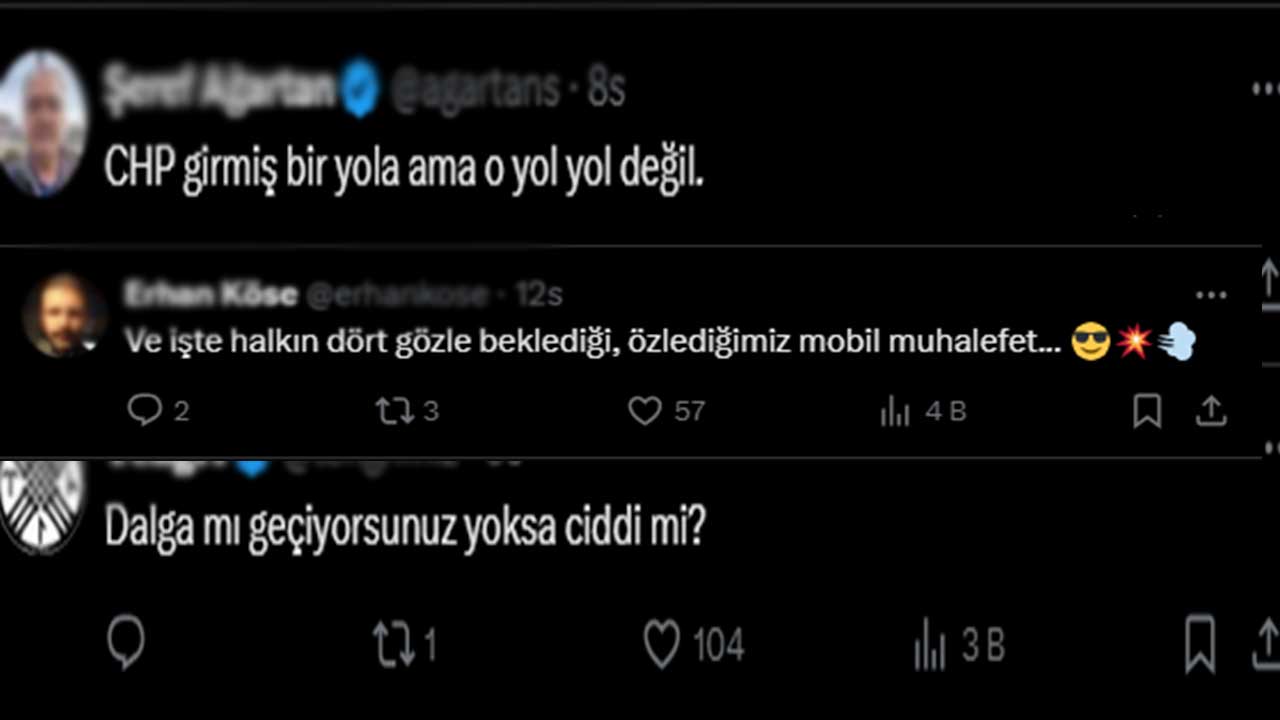Bookmark Erhan Köse's tweet
This screenshot has width=1280, height=720.
[x=1146, y=410]
